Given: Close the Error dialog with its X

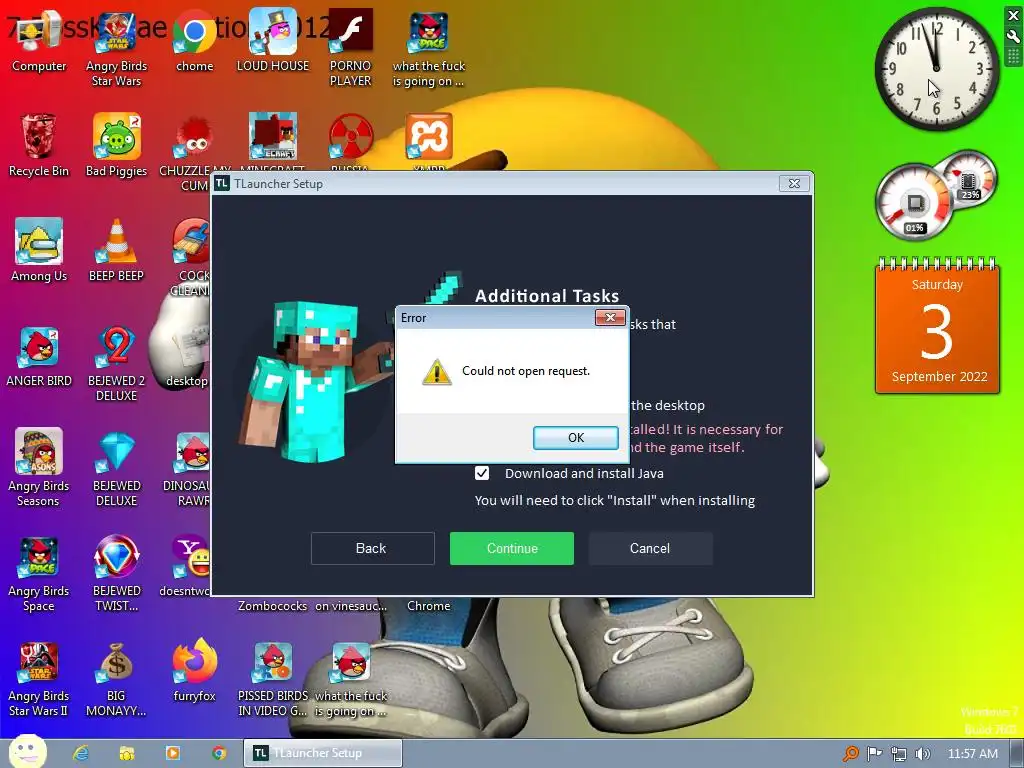Looking at the screenshot, I should (610, 317).
